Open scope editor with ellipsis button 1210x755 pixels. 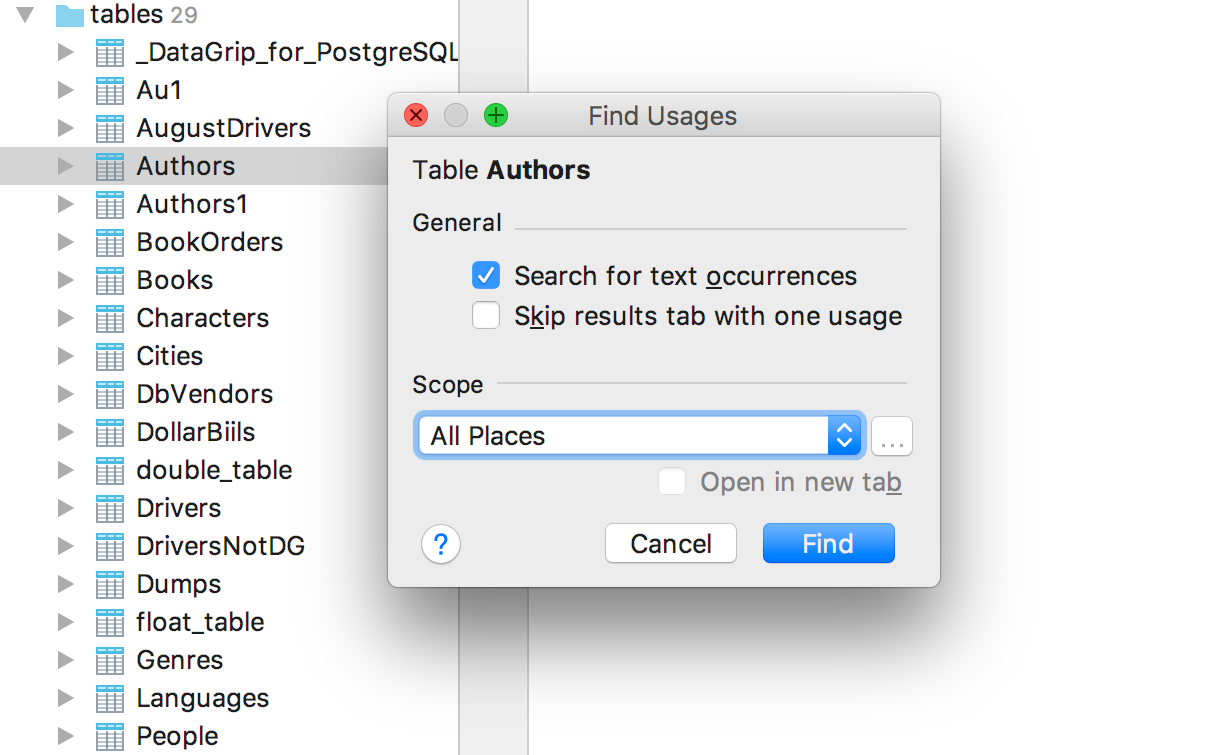coord(892,437)
